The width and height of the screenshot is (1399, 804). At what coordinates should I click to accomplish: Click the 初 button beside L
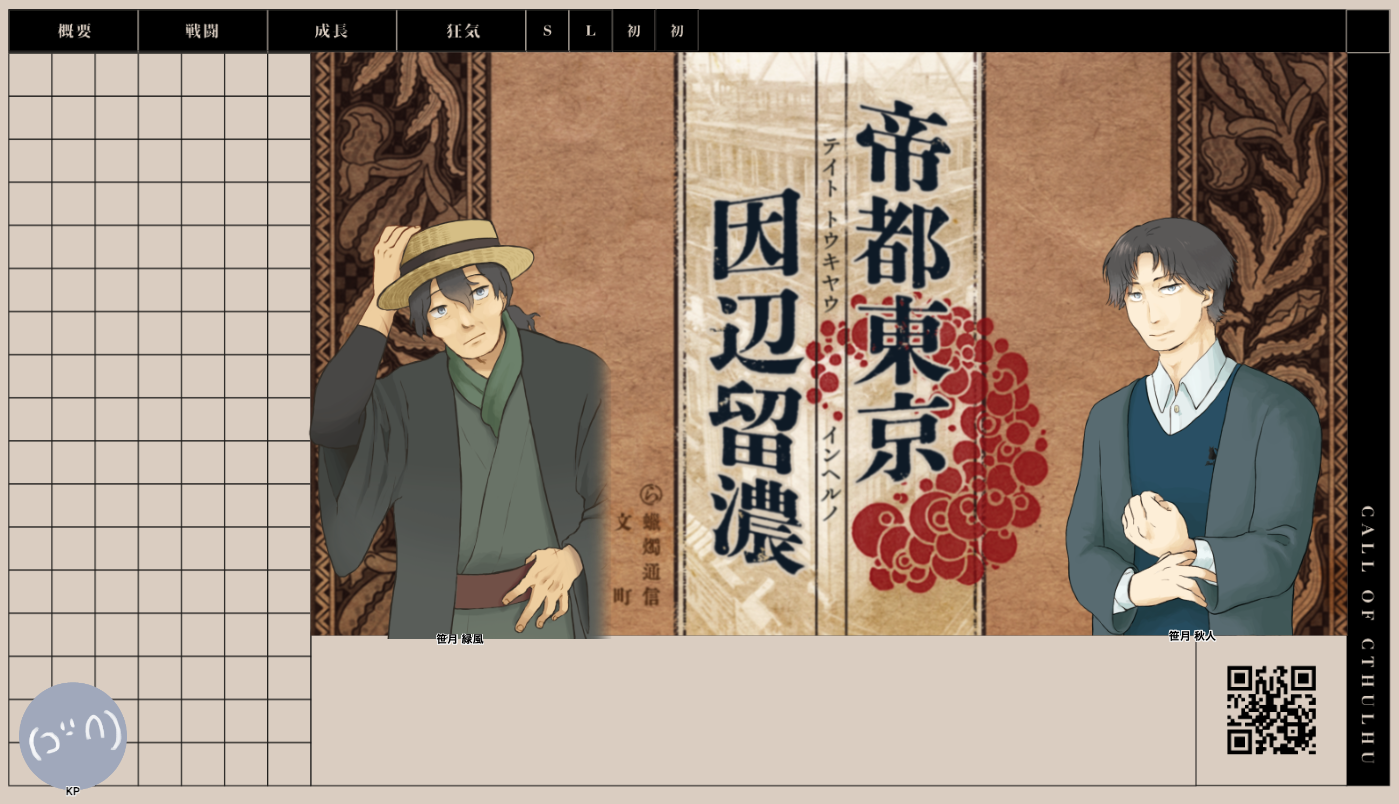point(633,31)
